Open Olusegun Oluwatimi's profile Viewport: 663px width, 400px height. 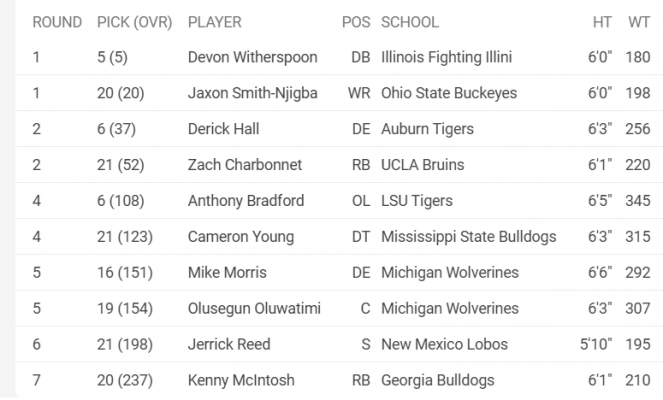click(254, 309)
